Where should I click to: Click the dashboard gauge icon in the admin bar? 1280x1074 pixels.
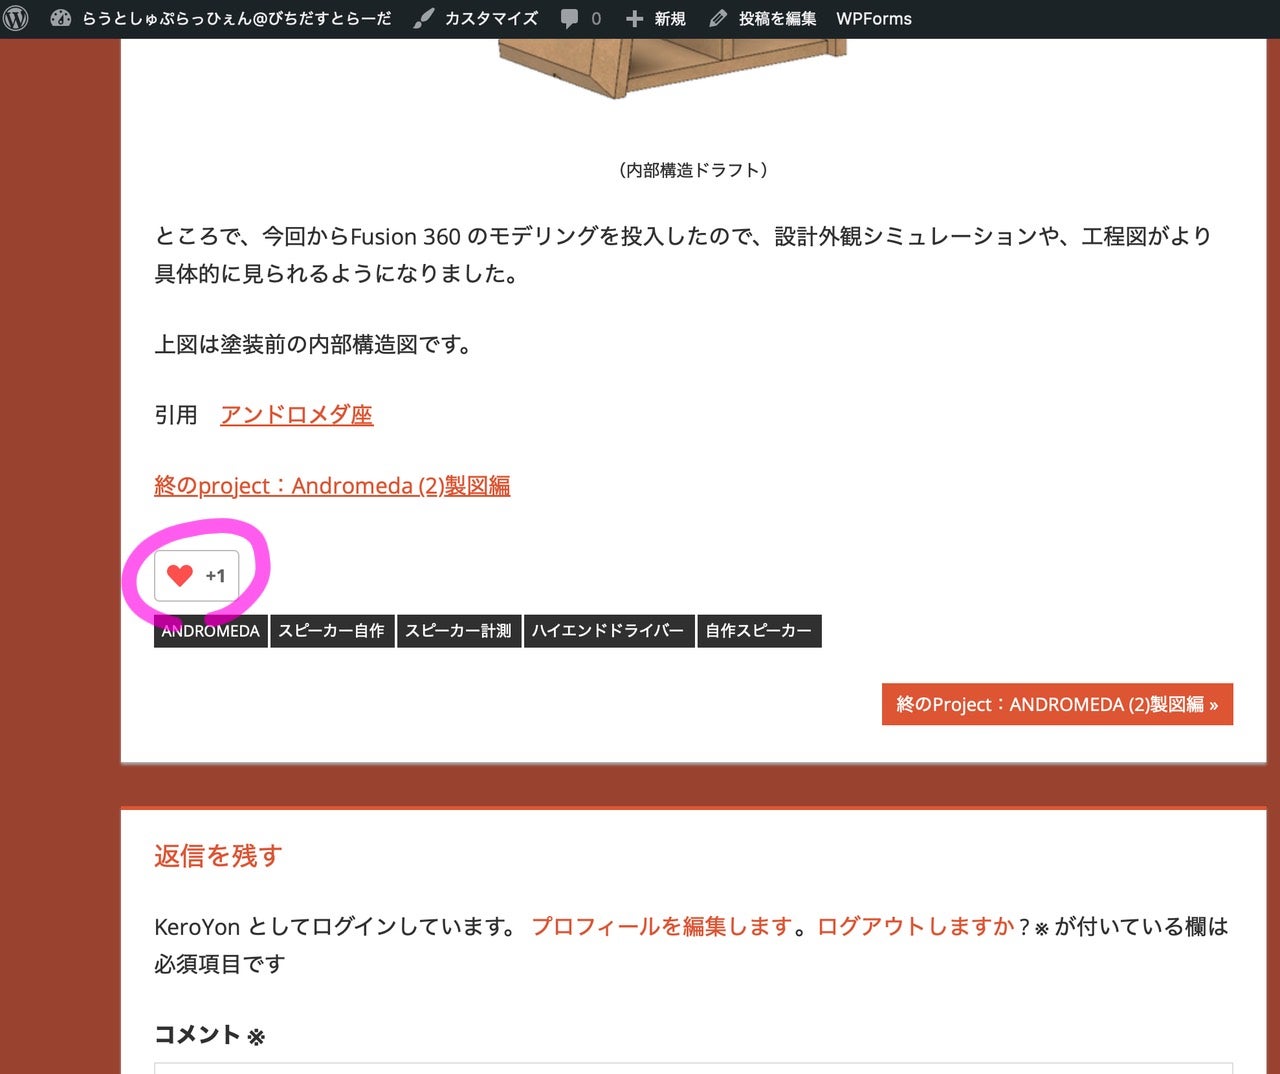[x=60, y=18]
